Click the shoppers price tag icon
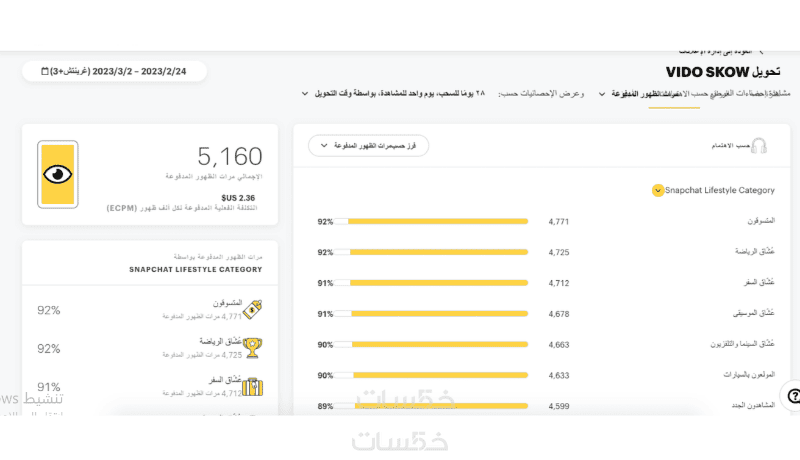Image resolution: width=800 pixels, height=460 pixels. 253,309
